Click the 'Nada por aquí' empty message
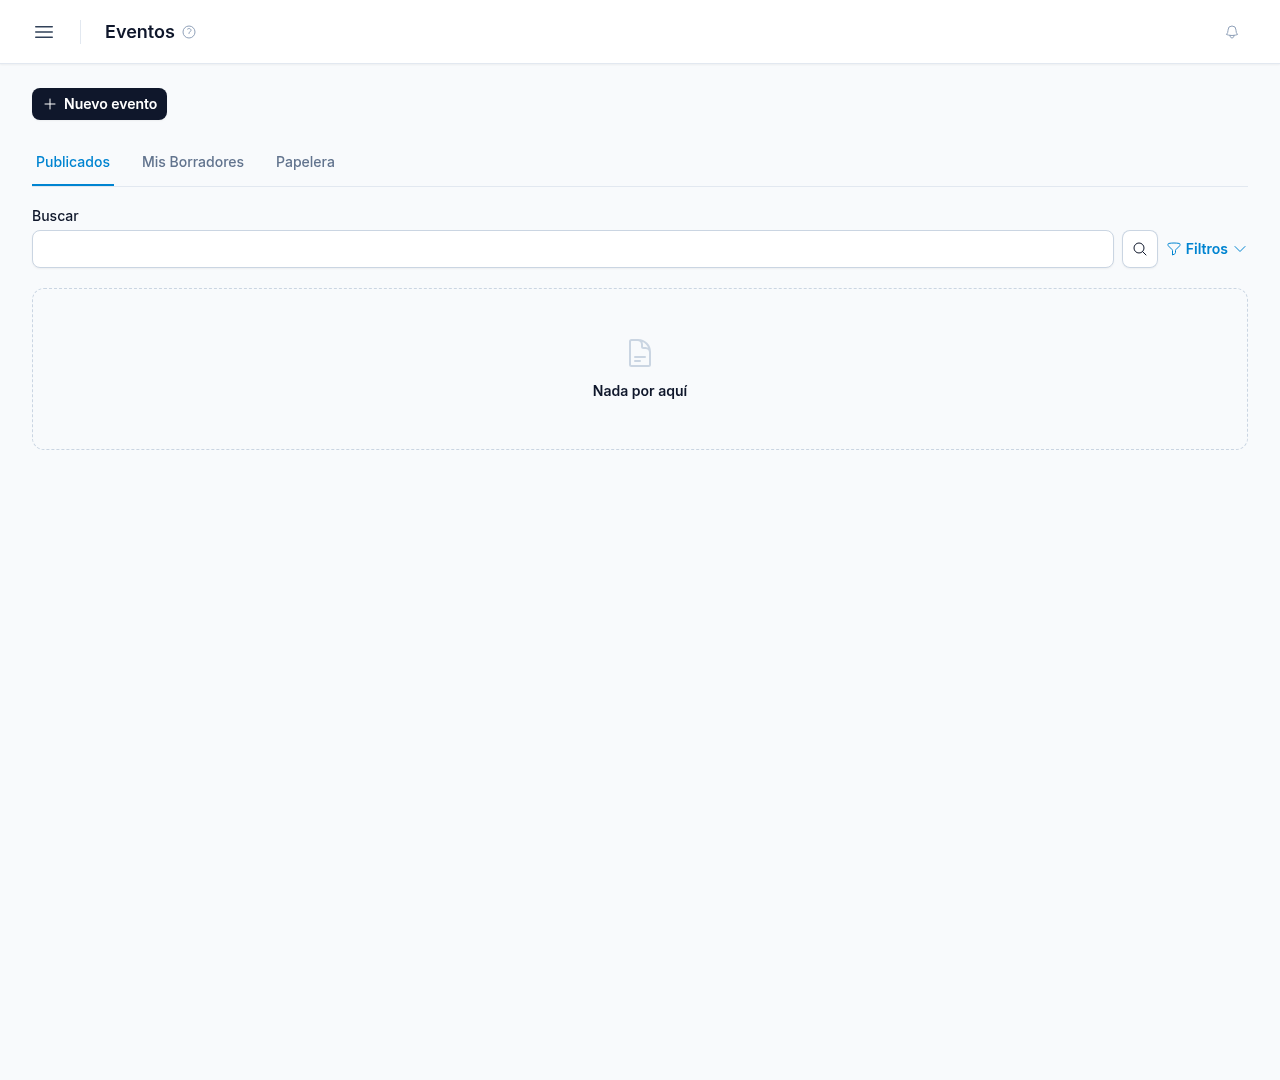1280x1080 pixels. (640, 391)
